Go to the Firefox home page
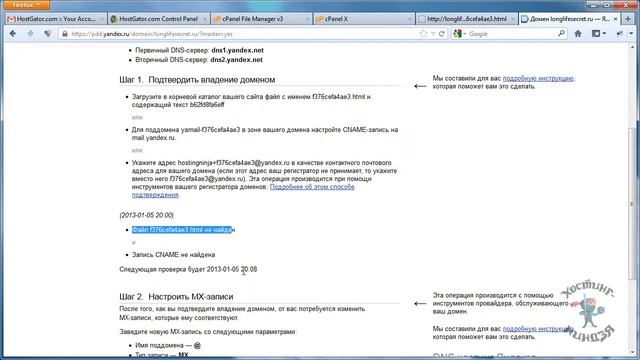640x360 pixels. pyautogui.click(x=578, y=34)
